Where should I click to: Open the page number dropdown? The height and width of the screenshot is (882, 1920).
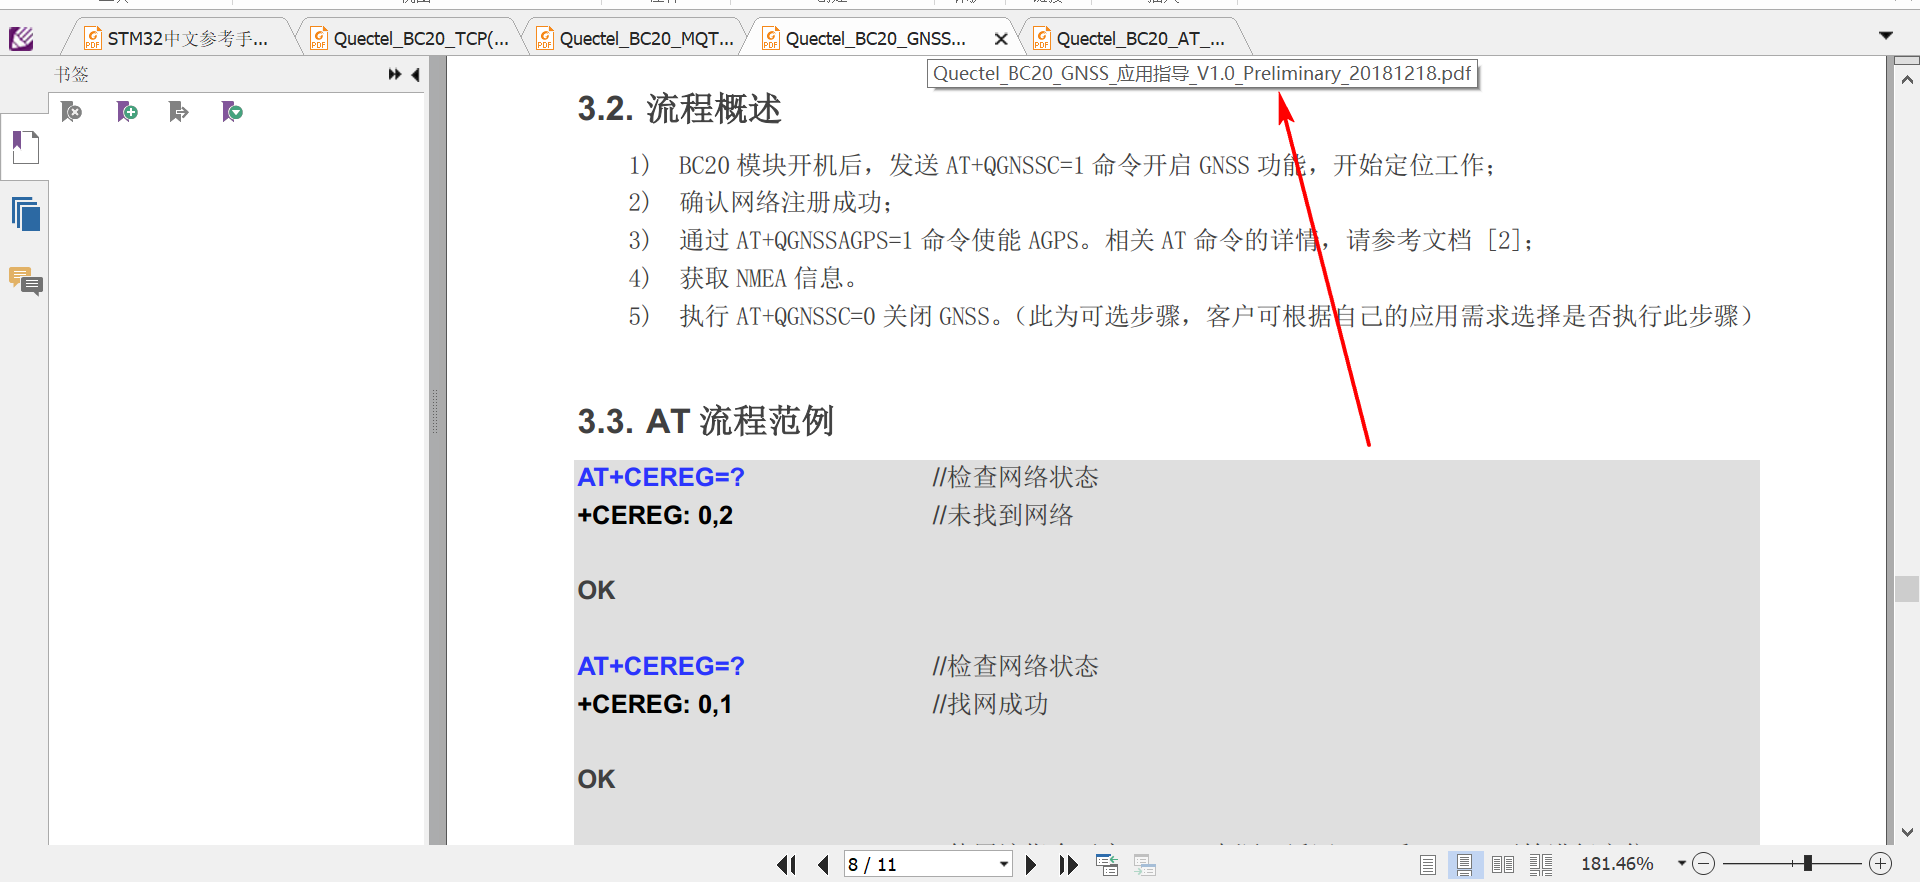point(1004,865)
